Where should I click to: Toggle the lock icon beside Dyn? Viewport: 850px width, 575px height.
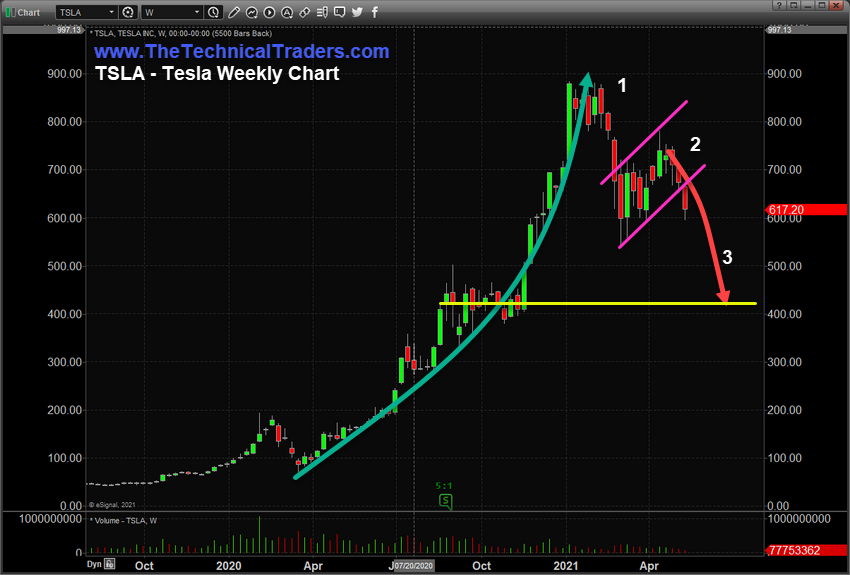(110, 564)
